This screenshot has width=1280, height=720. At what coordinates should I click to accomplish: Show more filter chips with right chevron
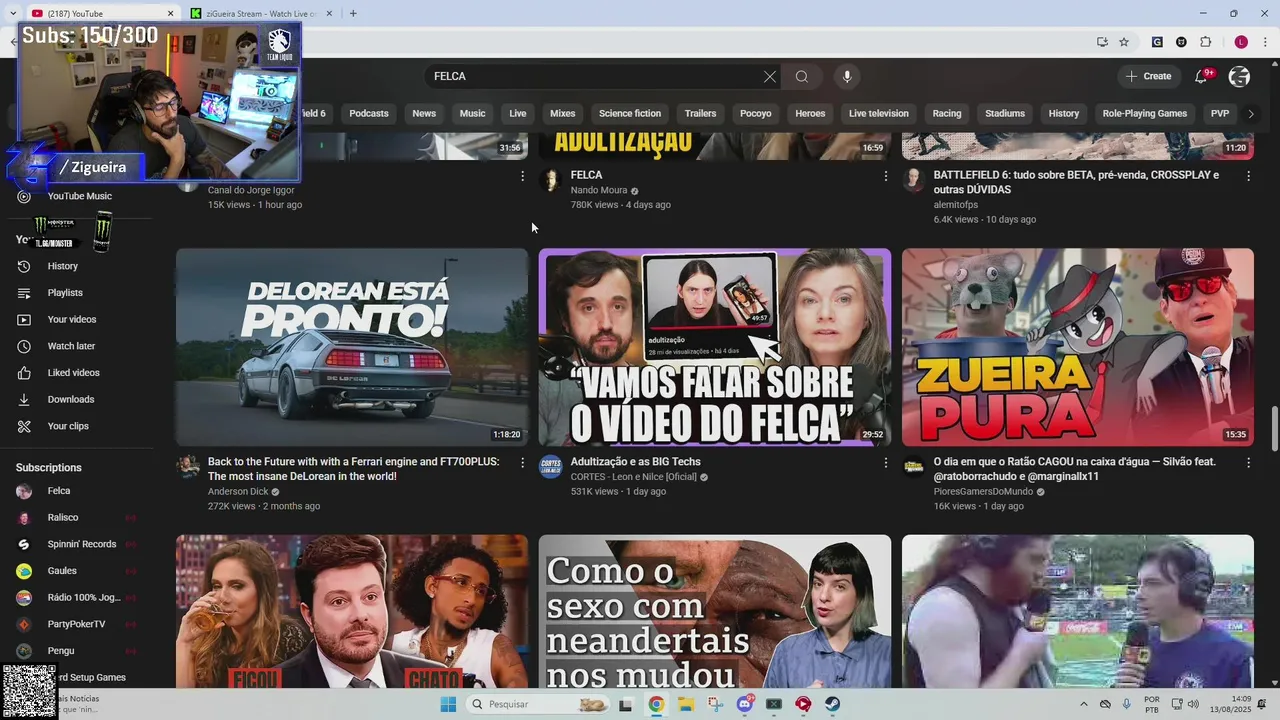click(x=1250, y=113)
